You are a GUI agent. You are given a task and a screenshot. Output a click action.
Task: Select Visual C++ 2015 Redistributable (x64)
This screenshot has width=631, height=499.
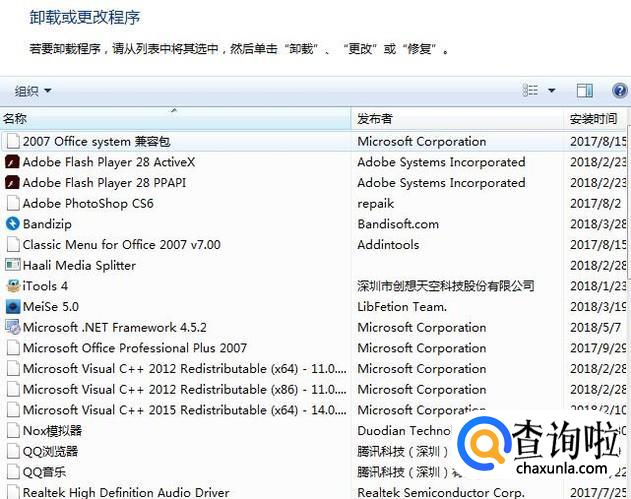pos(184,410)
